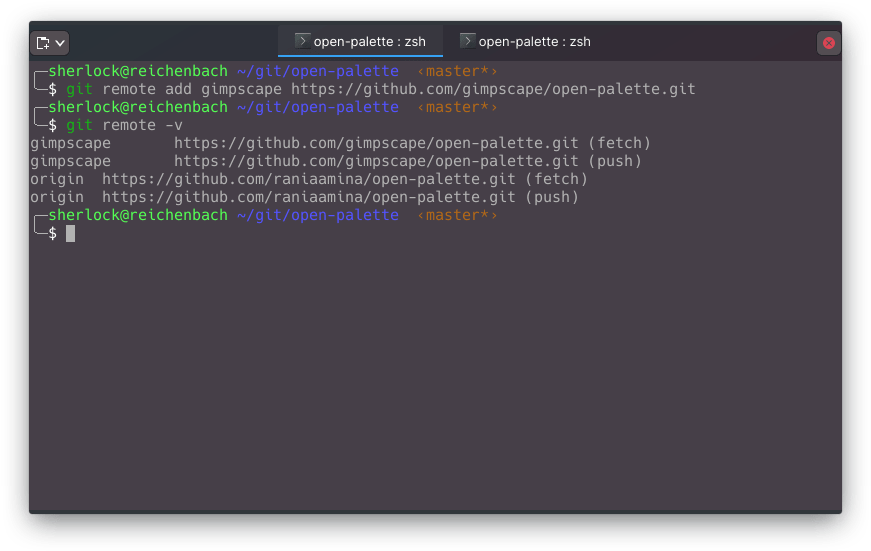Click the first sherlock@reichenbach prompt text

coord(138,71)
